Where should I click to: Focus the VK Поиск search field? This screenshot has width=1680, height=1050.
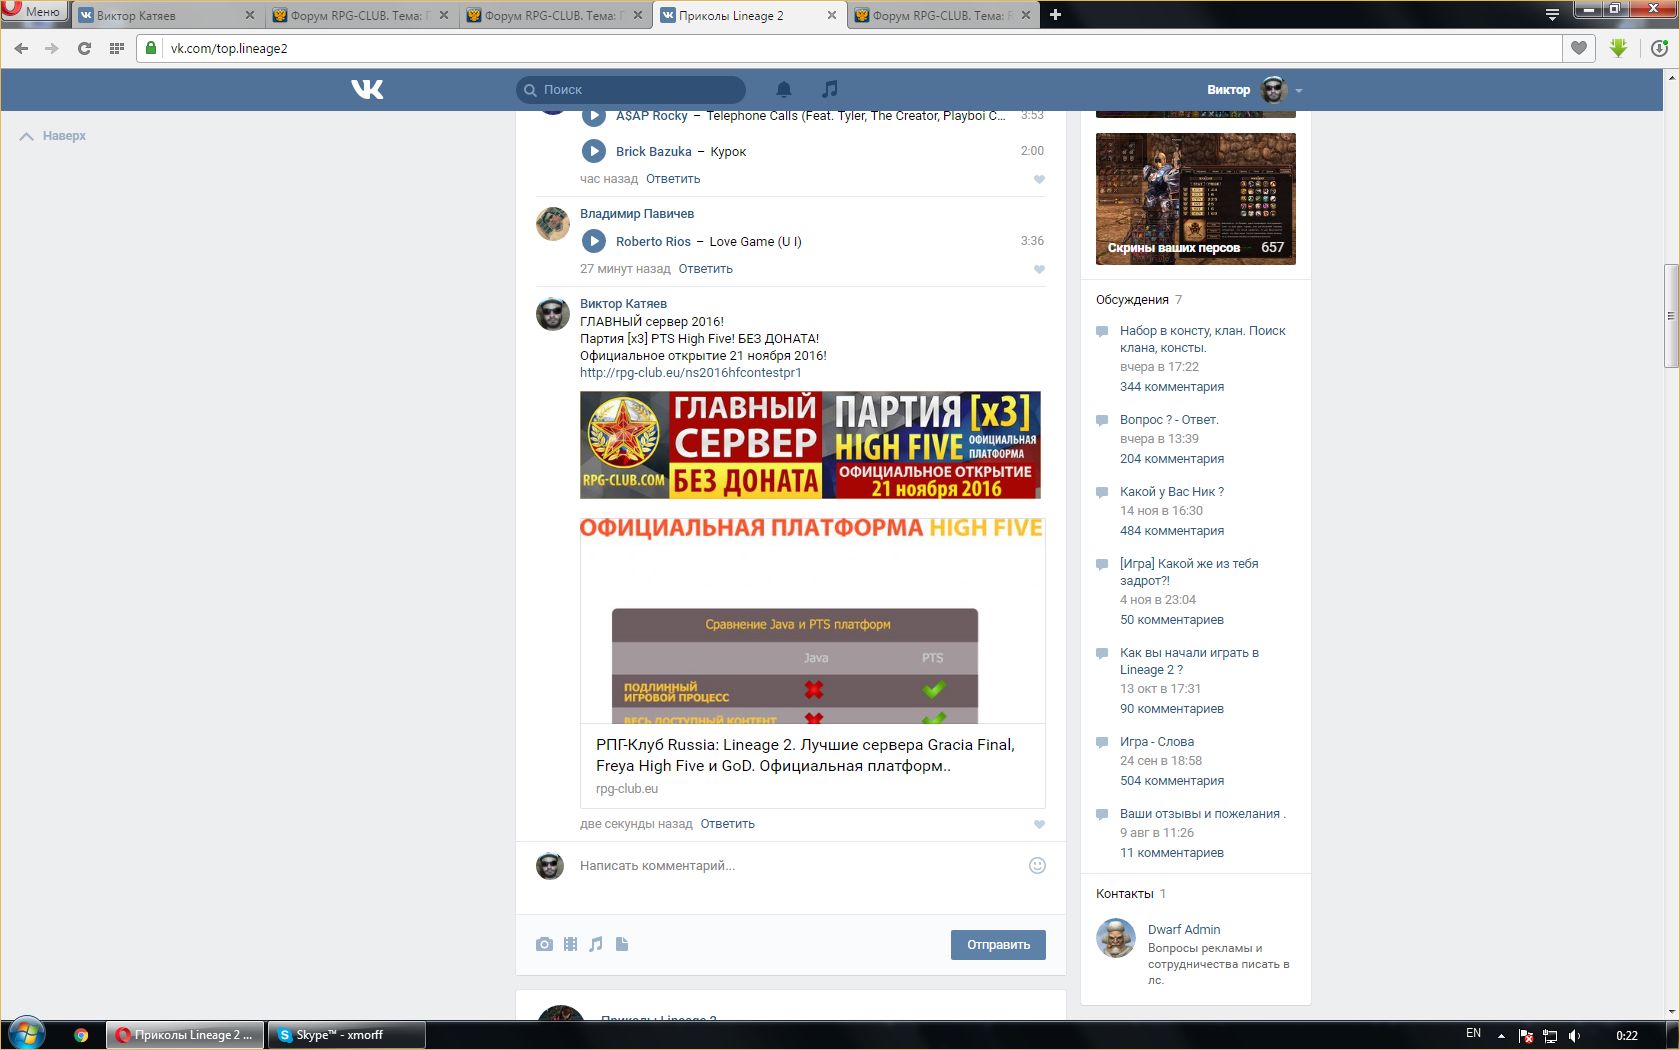(x=631, y=90)
